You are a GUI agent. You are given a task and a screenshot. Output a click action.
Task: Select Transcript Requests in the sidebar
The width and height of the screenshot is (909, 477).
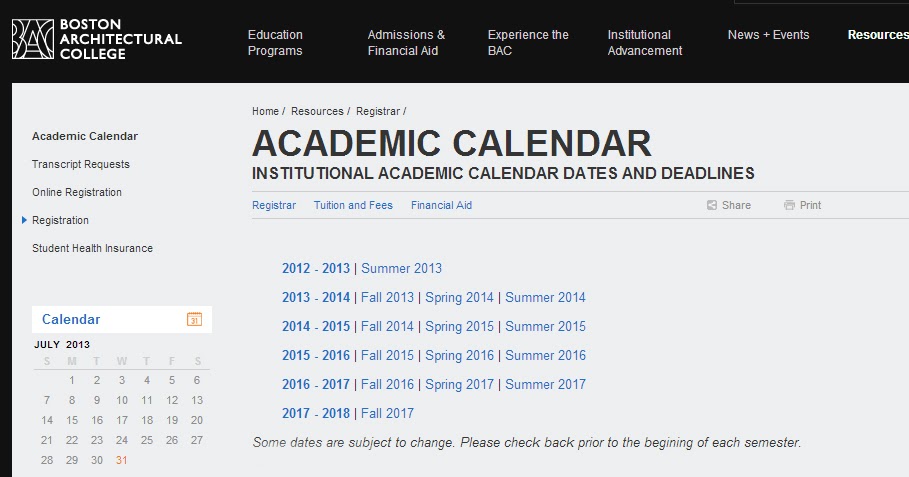[x=81, y=164]
